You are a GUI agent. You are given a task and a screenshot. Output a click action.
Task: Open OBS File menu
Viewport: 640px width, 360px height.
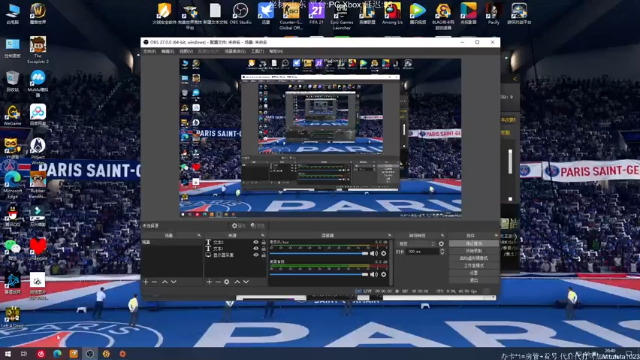coord(149,51)
